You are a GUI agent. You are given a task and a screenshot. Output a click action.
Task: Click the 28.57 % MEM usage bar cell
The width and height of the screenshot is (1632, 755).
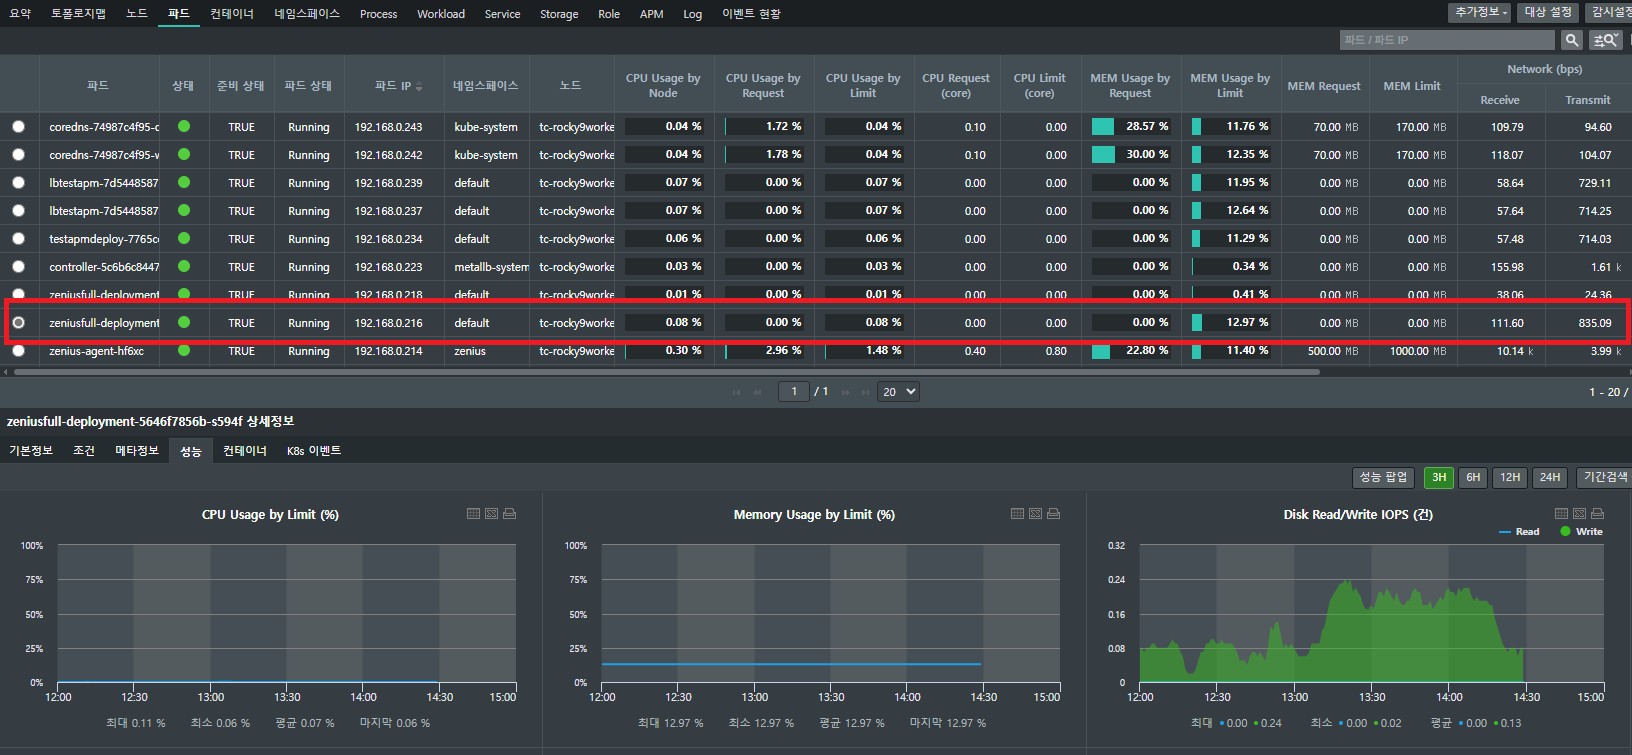click(x=1130, y=127)
